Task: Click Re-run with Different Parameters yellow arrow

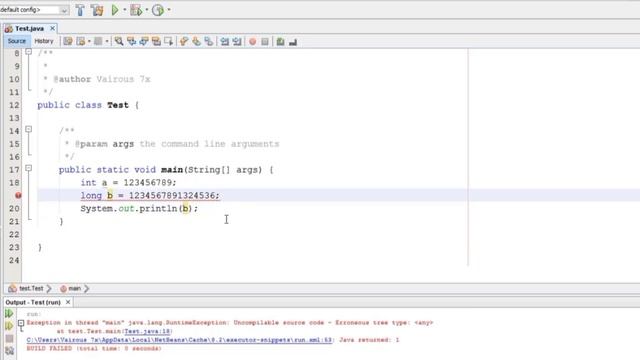Action: 9,326
